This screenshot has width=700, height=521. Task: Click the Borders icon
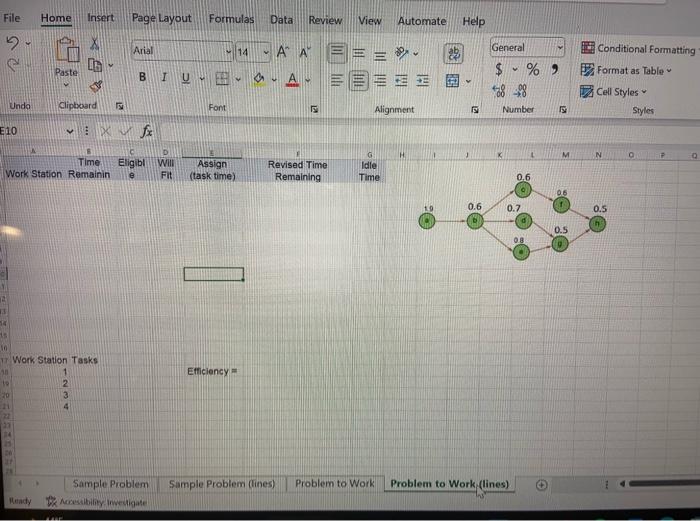(x=222, y=79)
